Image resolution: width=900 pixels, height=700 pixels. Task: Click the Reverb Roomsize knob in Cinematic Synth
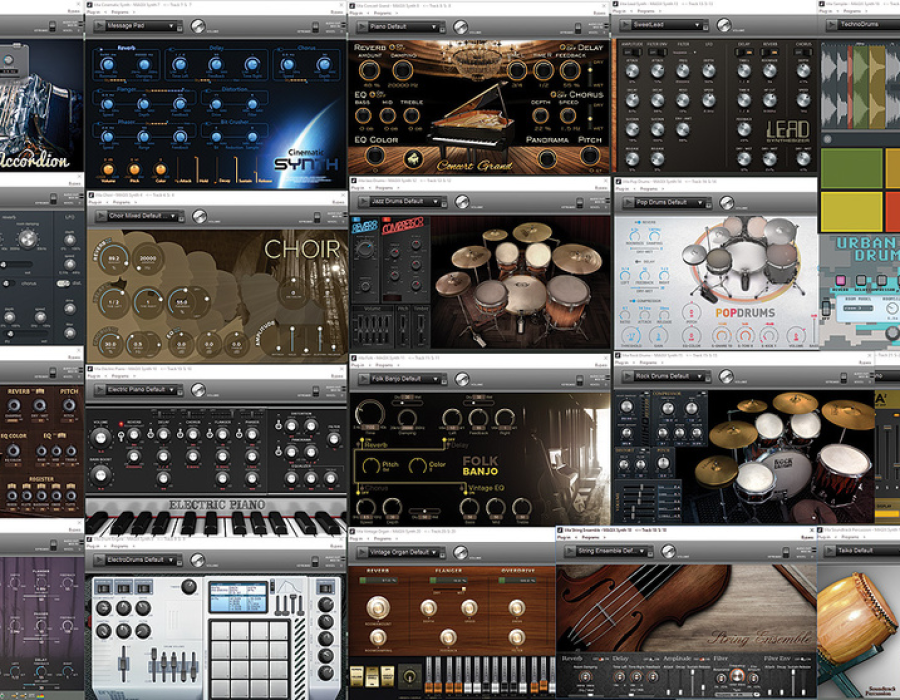(108, 65)
